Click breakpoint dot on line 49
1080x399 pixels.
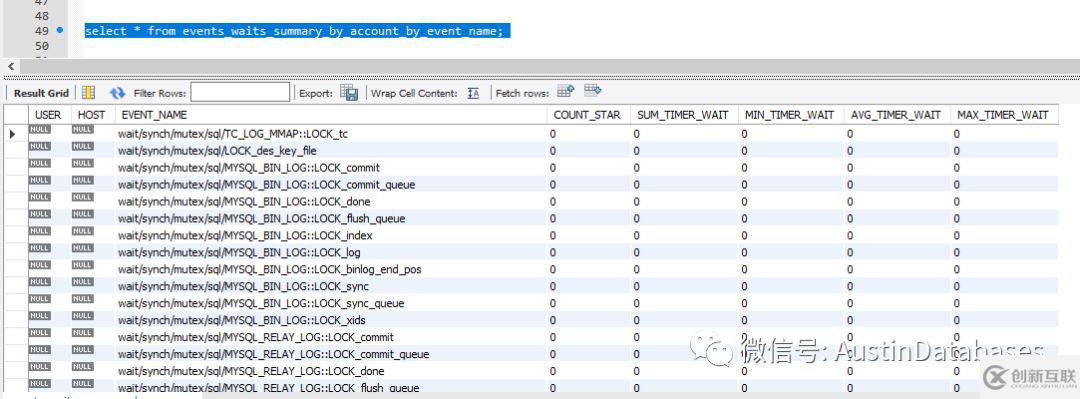[61, 30]
